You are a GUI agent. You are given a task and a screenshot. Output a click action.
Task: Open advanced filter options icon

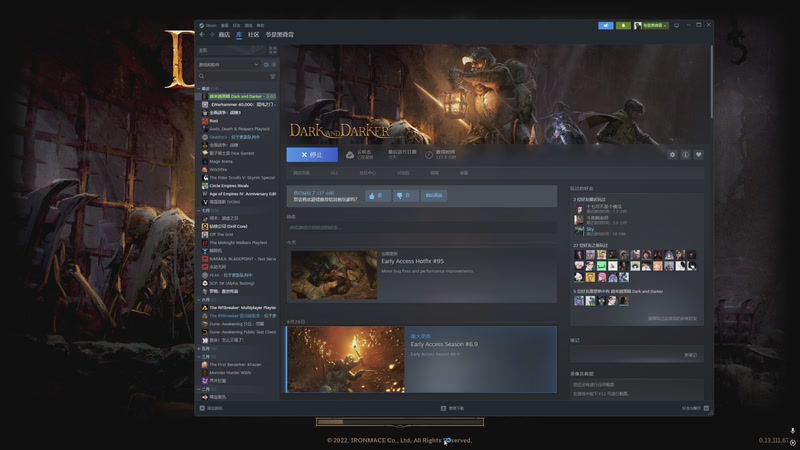(x=273, y=77)
